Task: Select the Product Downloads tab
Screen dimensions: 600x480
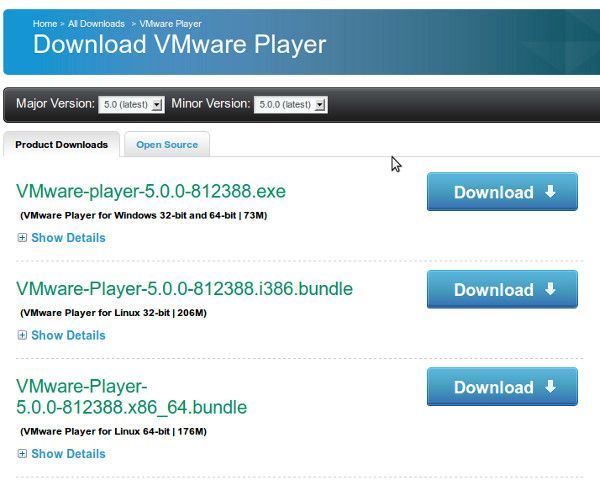Action: 62,145
